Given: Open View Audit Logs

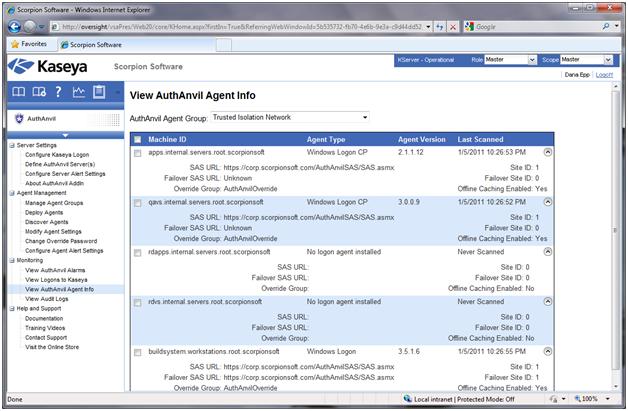Looking at the screenshot, I should [x=46, y=299].
